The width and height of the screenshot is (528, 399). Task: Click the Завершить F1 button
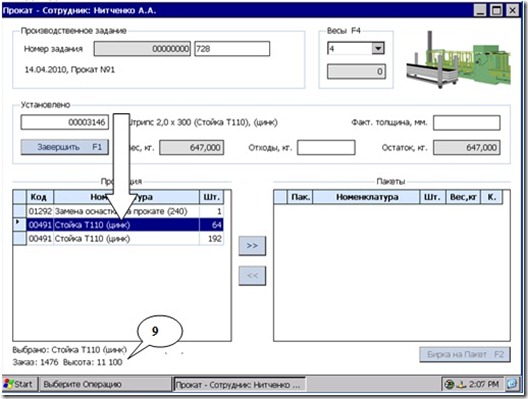65,147
